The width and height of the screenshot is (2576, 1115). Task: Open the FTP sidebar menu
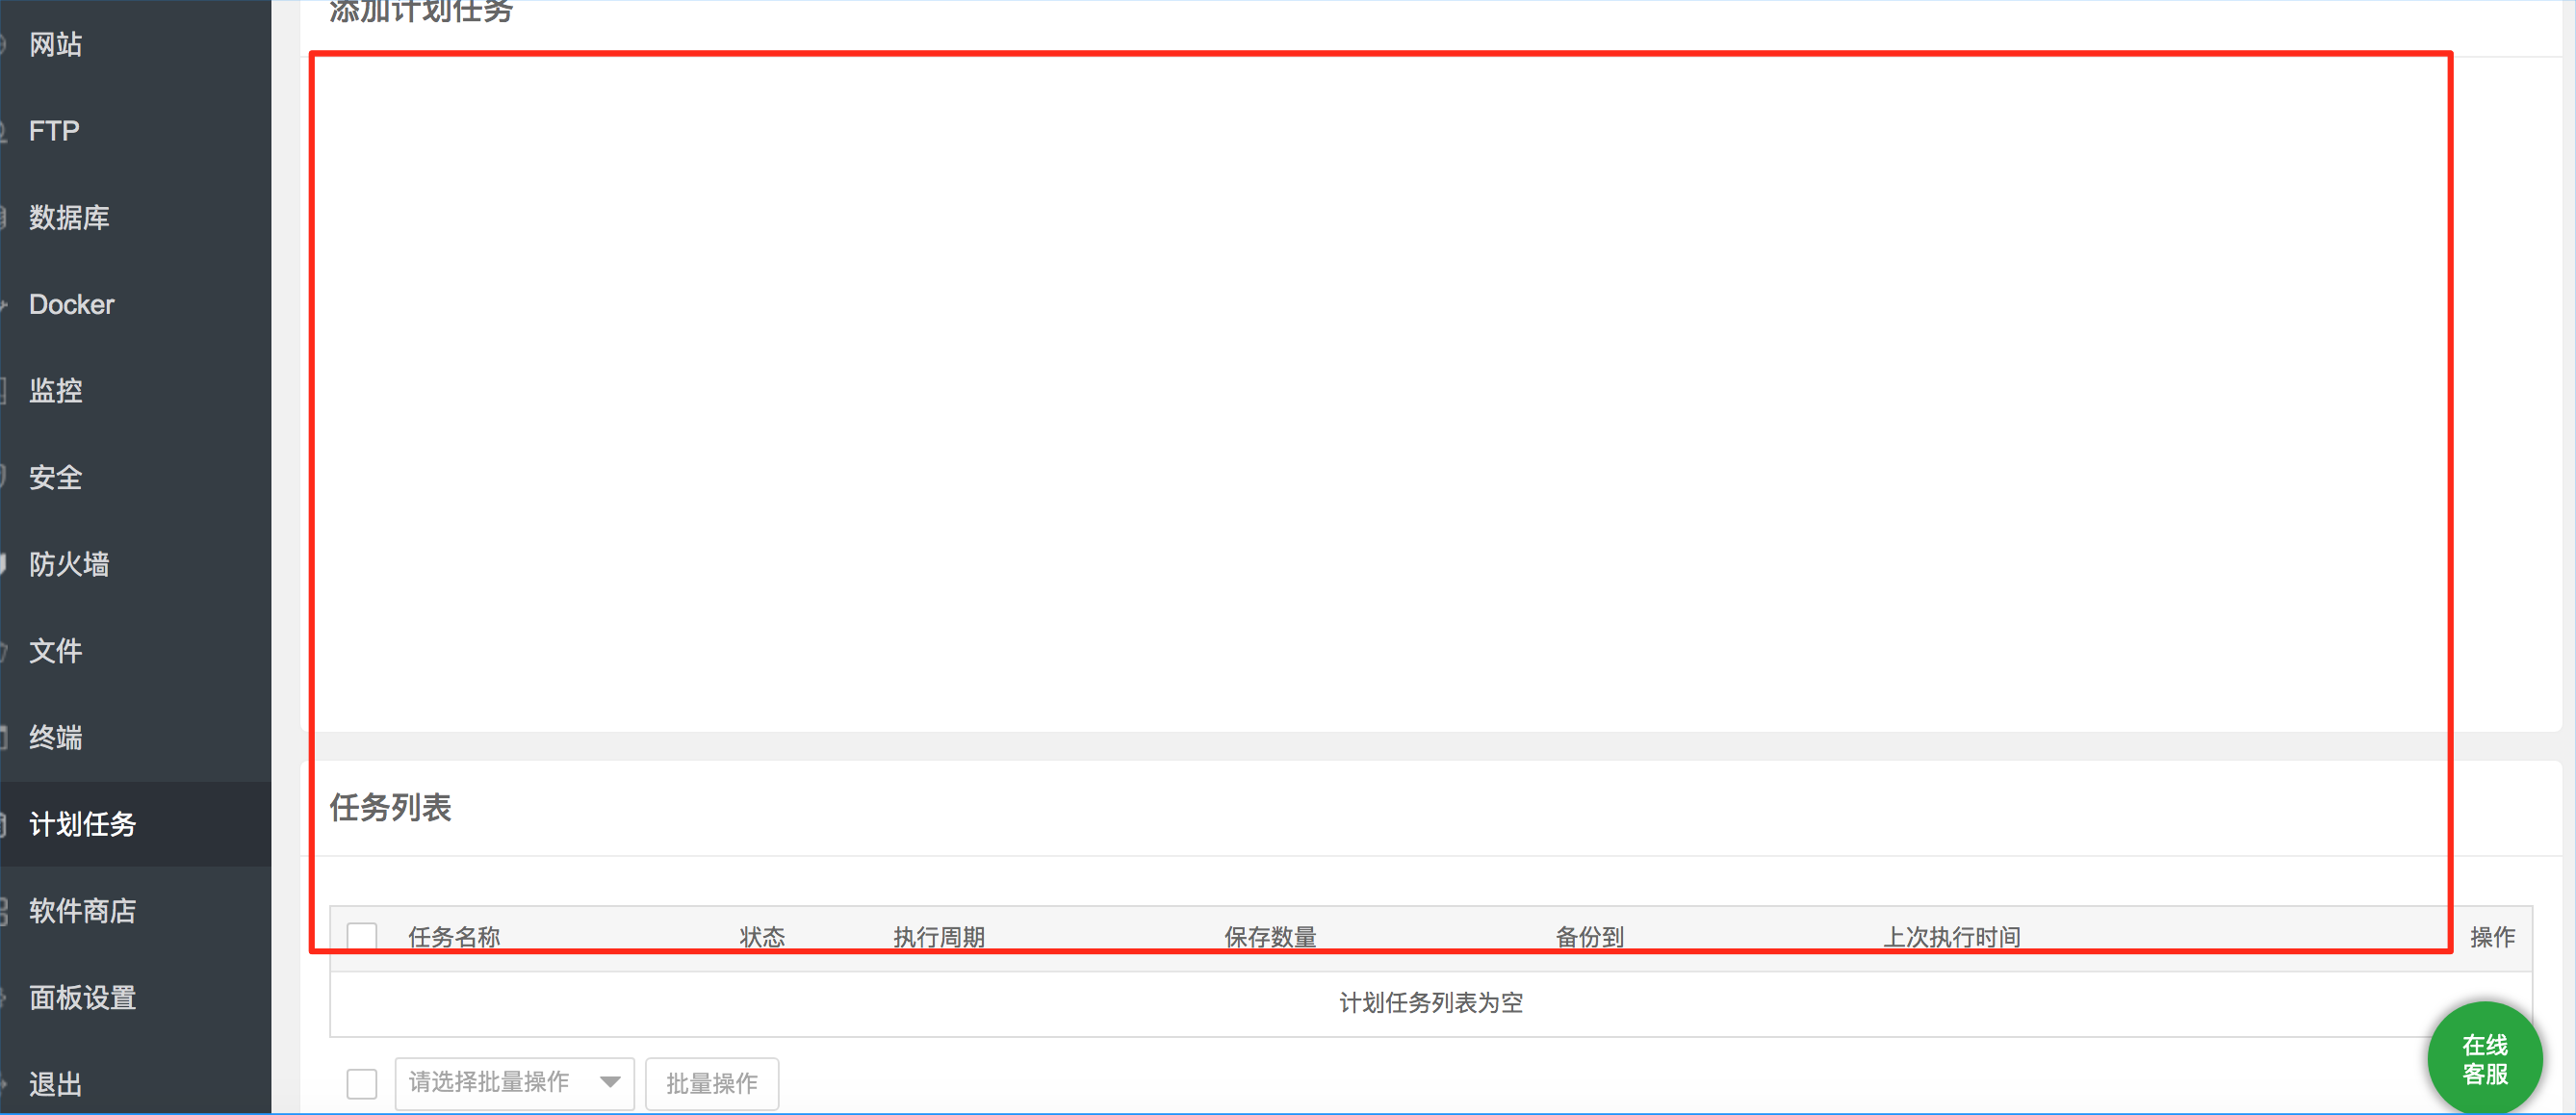54,131
